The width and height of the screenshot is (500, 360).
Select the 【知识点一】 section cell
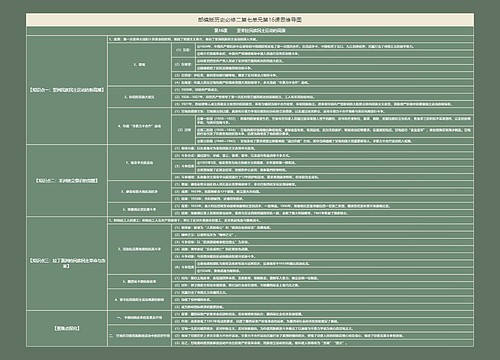pyautogui.click(x=67, y=90)
